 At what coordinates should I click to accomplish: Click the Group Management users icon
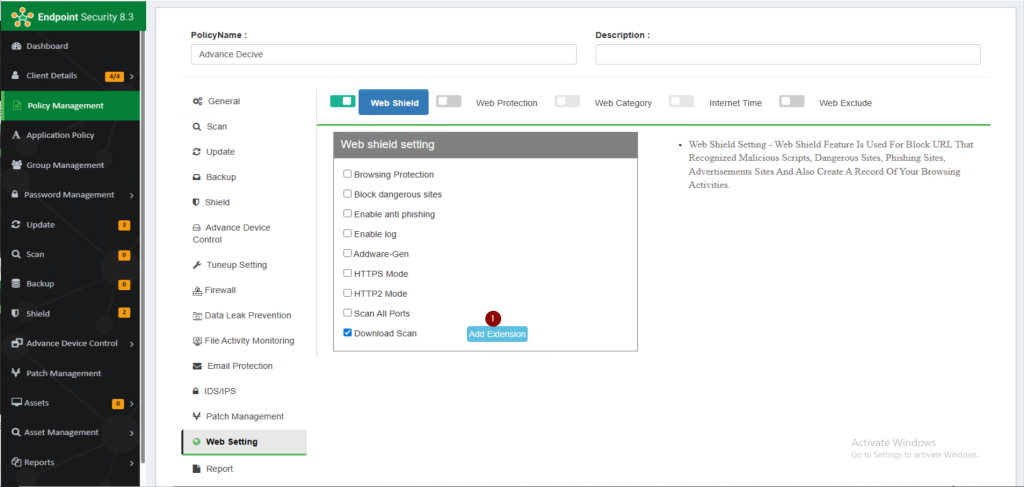[x=16, y=165]
